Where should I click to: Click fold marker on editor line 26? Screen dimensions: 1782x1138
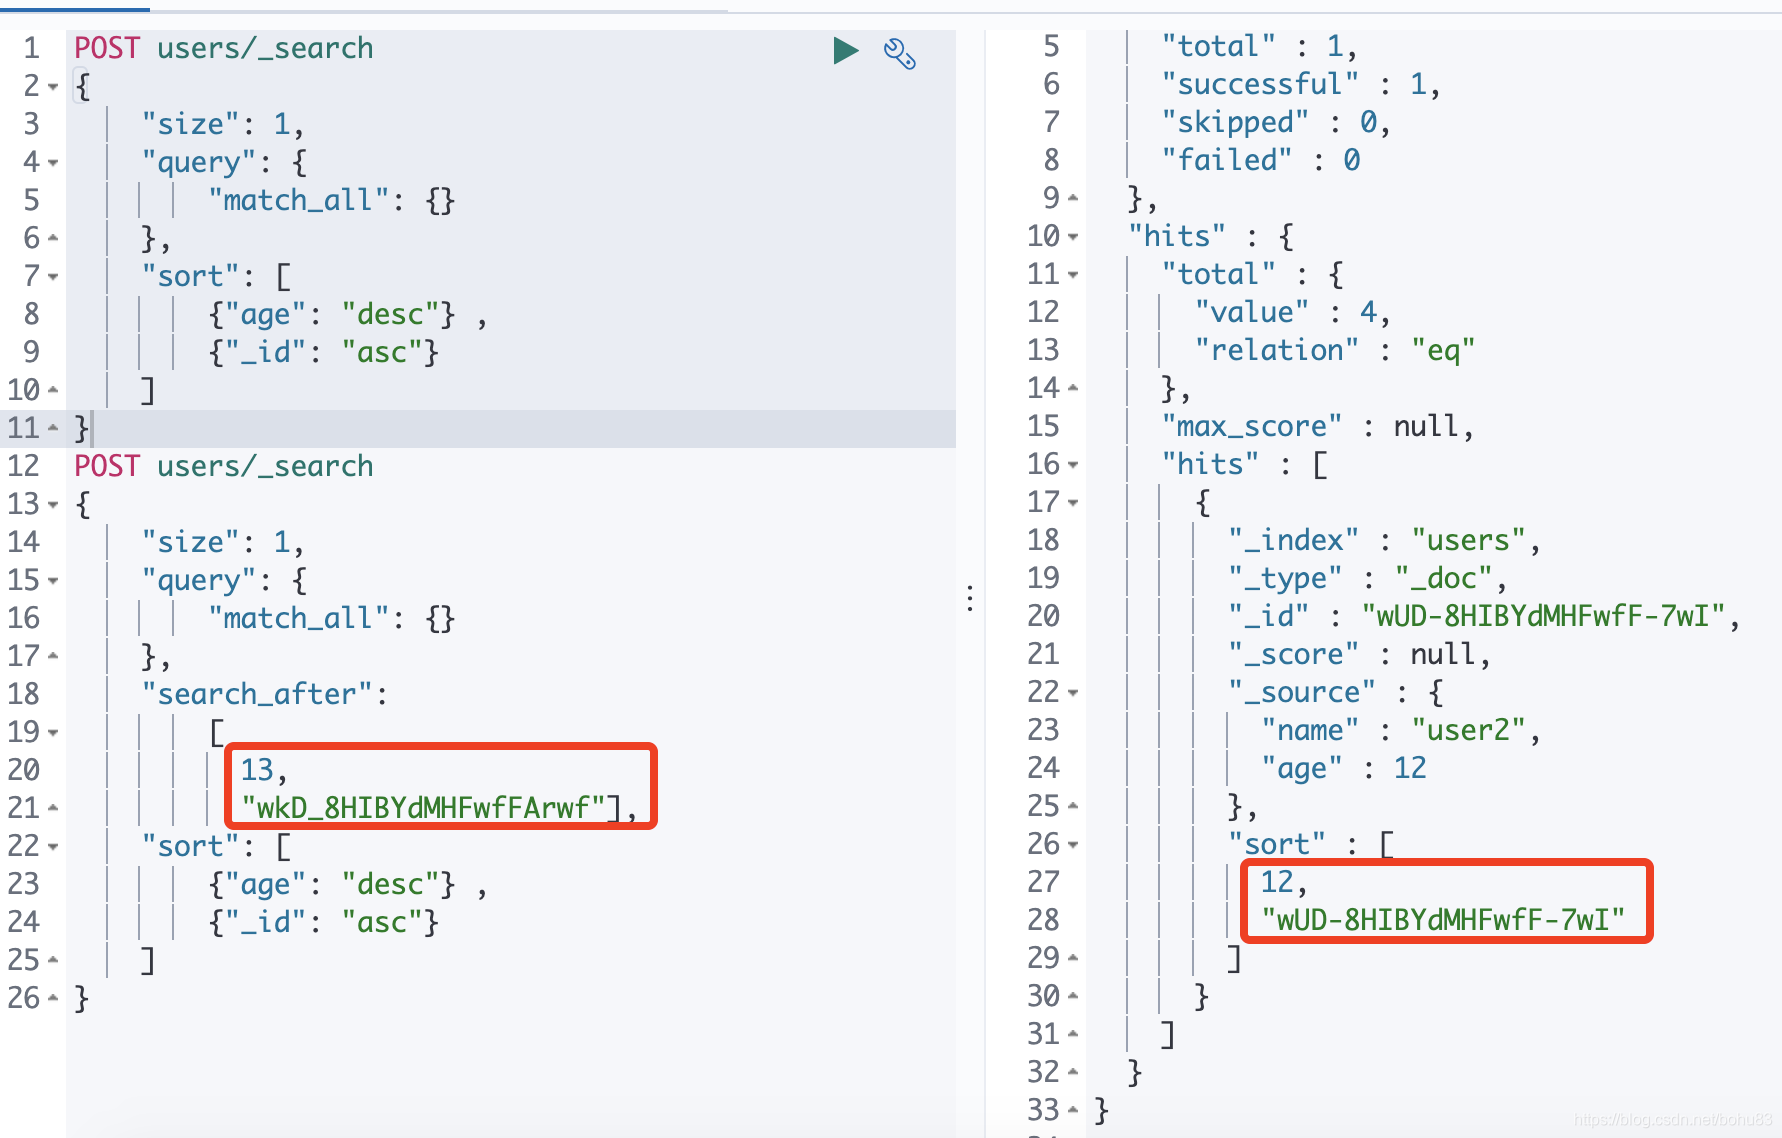[x=53, y=999]
